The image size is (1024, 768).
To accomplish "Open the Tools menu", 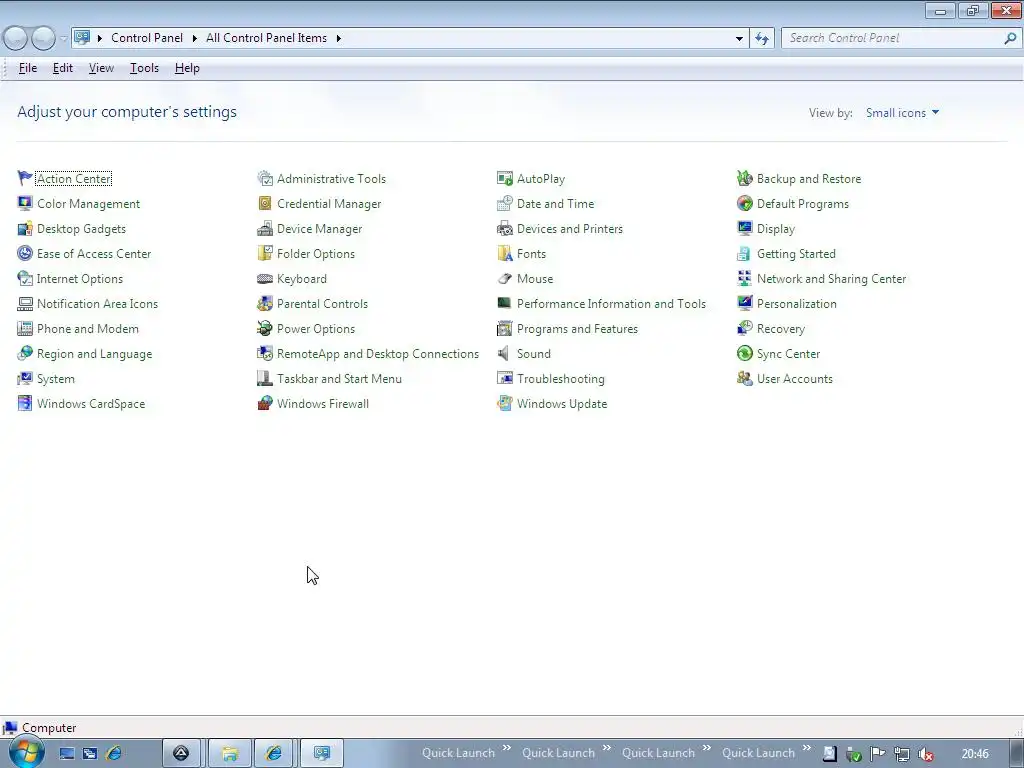I will tap(144, 68).
